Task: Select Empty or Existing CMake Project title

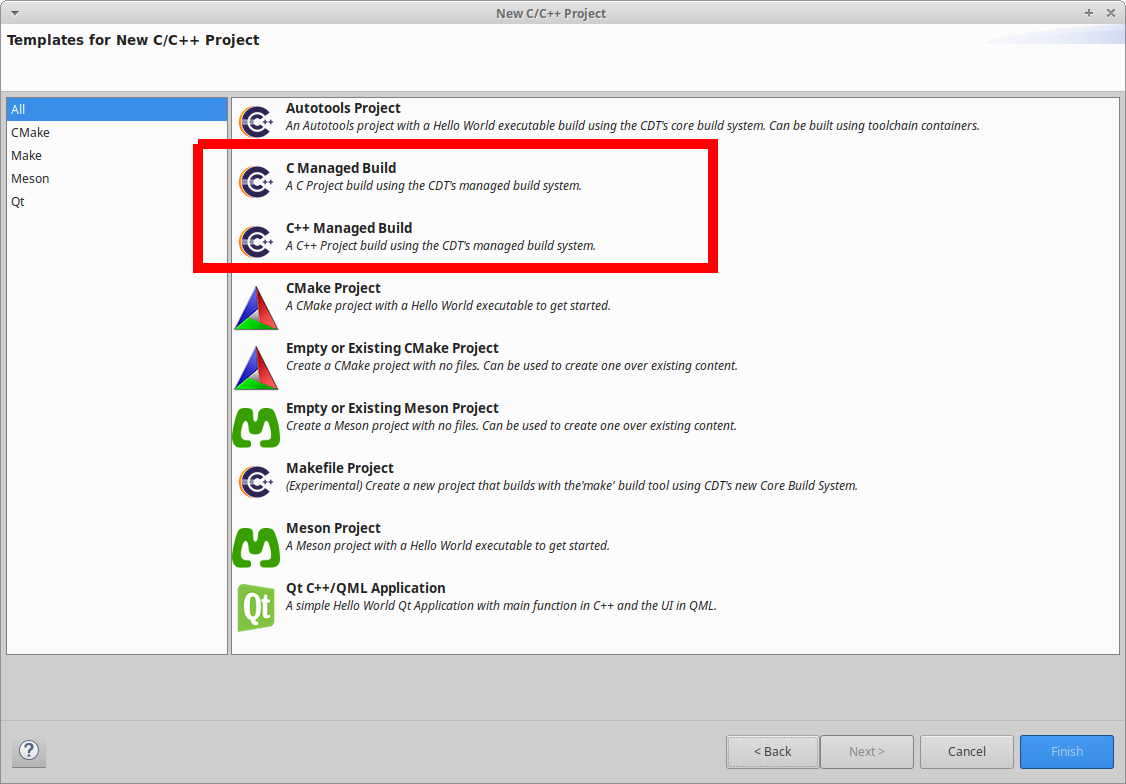Action: 392,348
